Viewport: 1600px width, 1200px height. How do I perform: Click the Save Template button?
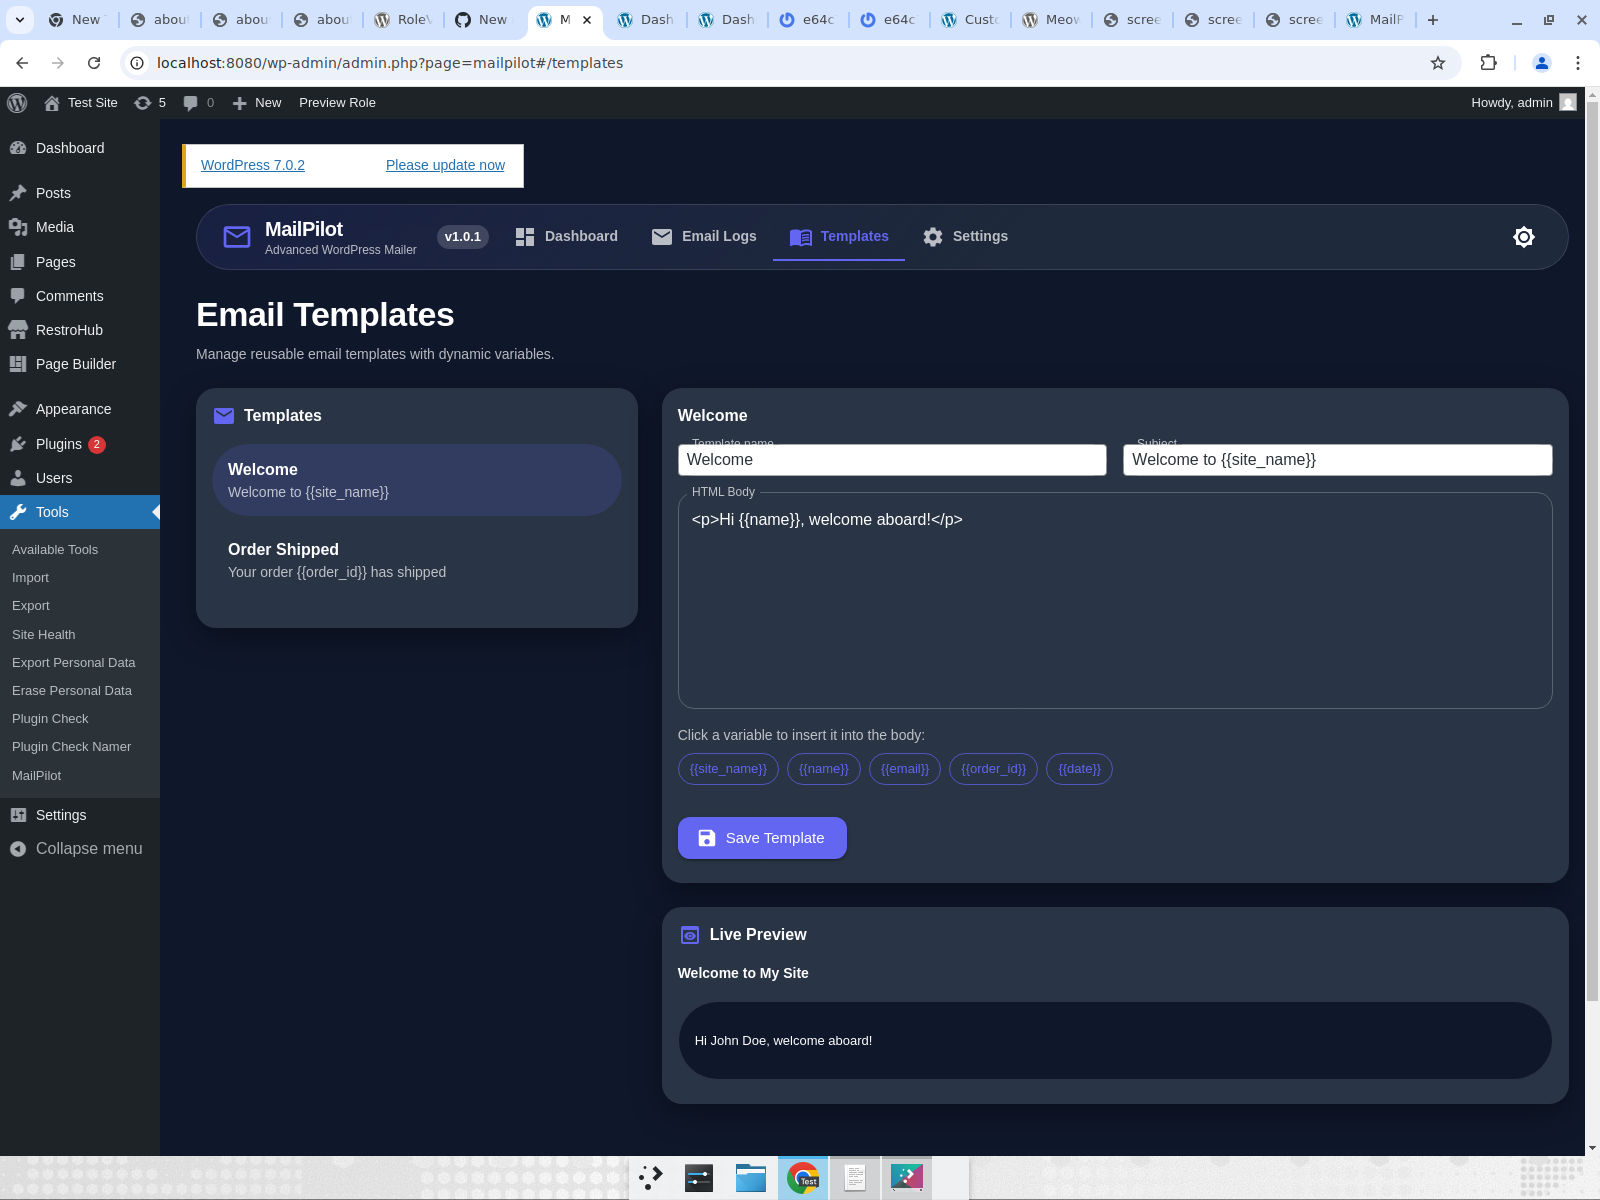pos(762,838)
